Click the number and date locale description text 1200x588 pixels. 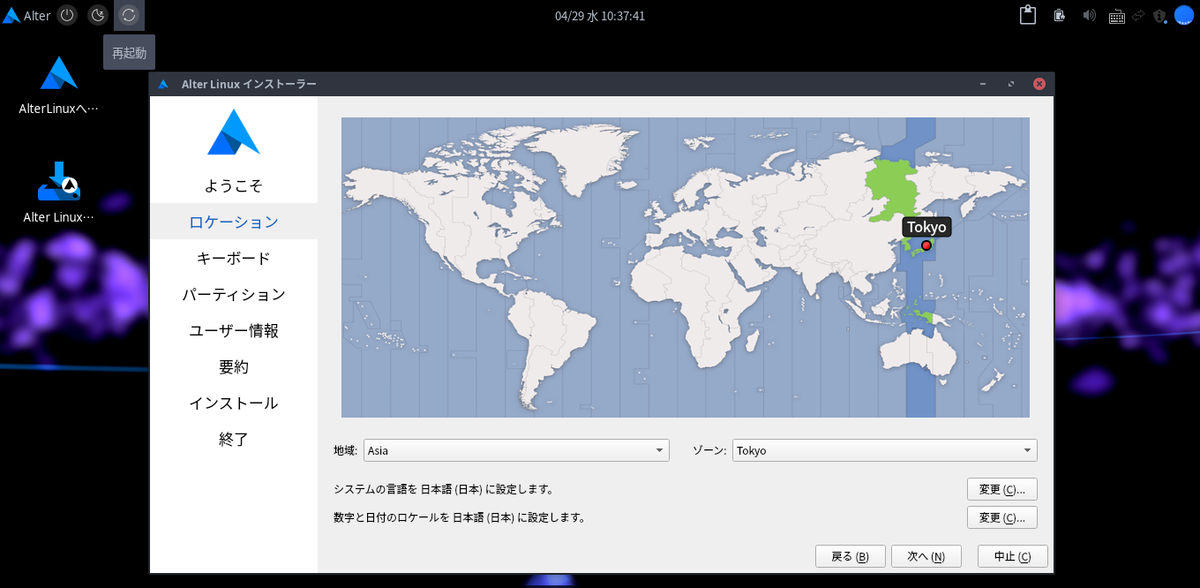[x=459, y=518]
